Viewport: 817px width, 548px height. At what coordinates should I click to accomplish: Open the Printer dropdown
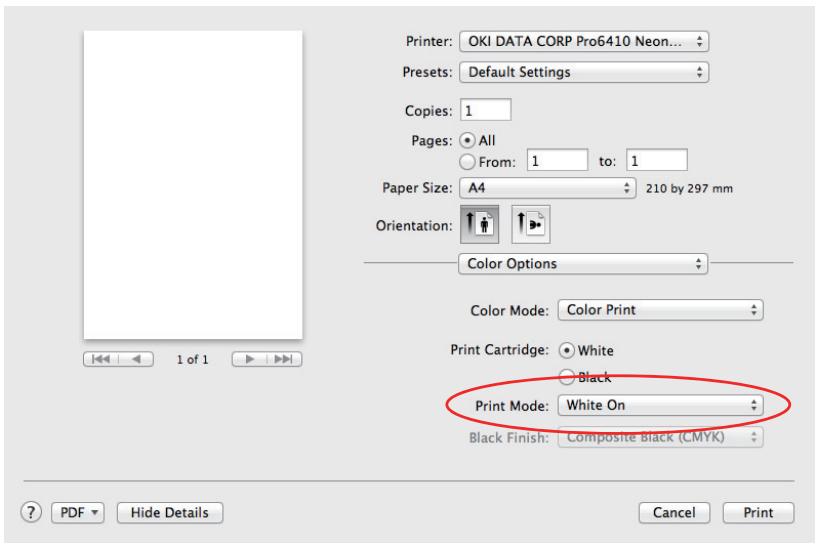(584, 41)
